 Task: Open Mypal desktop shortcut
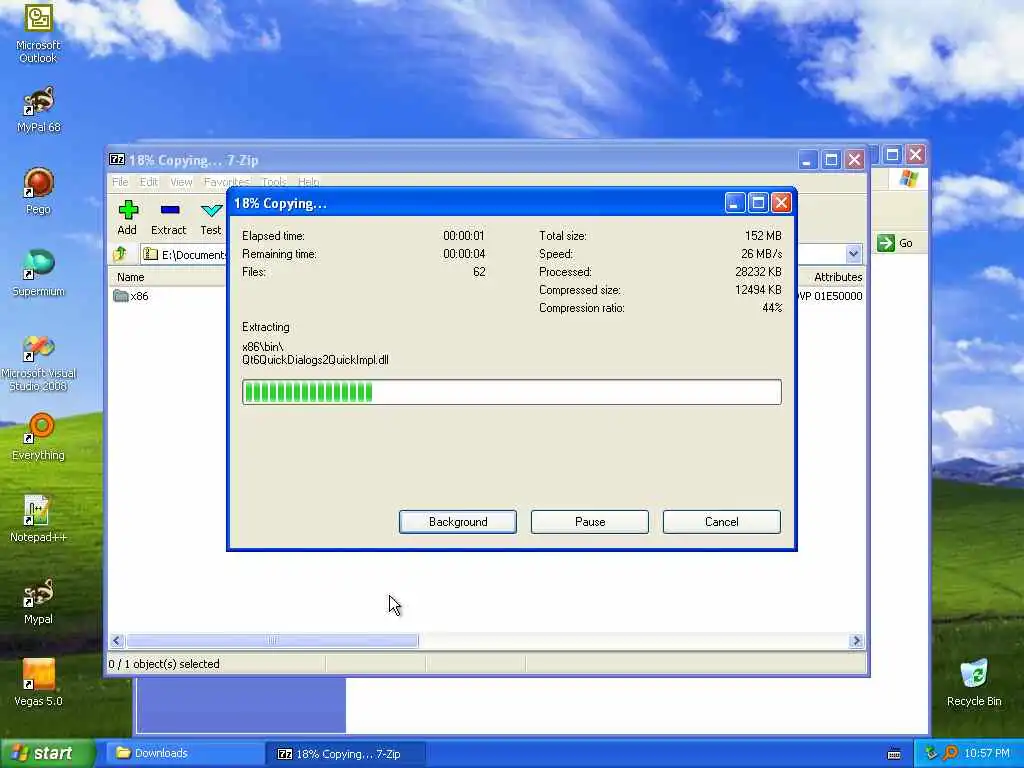38,601
